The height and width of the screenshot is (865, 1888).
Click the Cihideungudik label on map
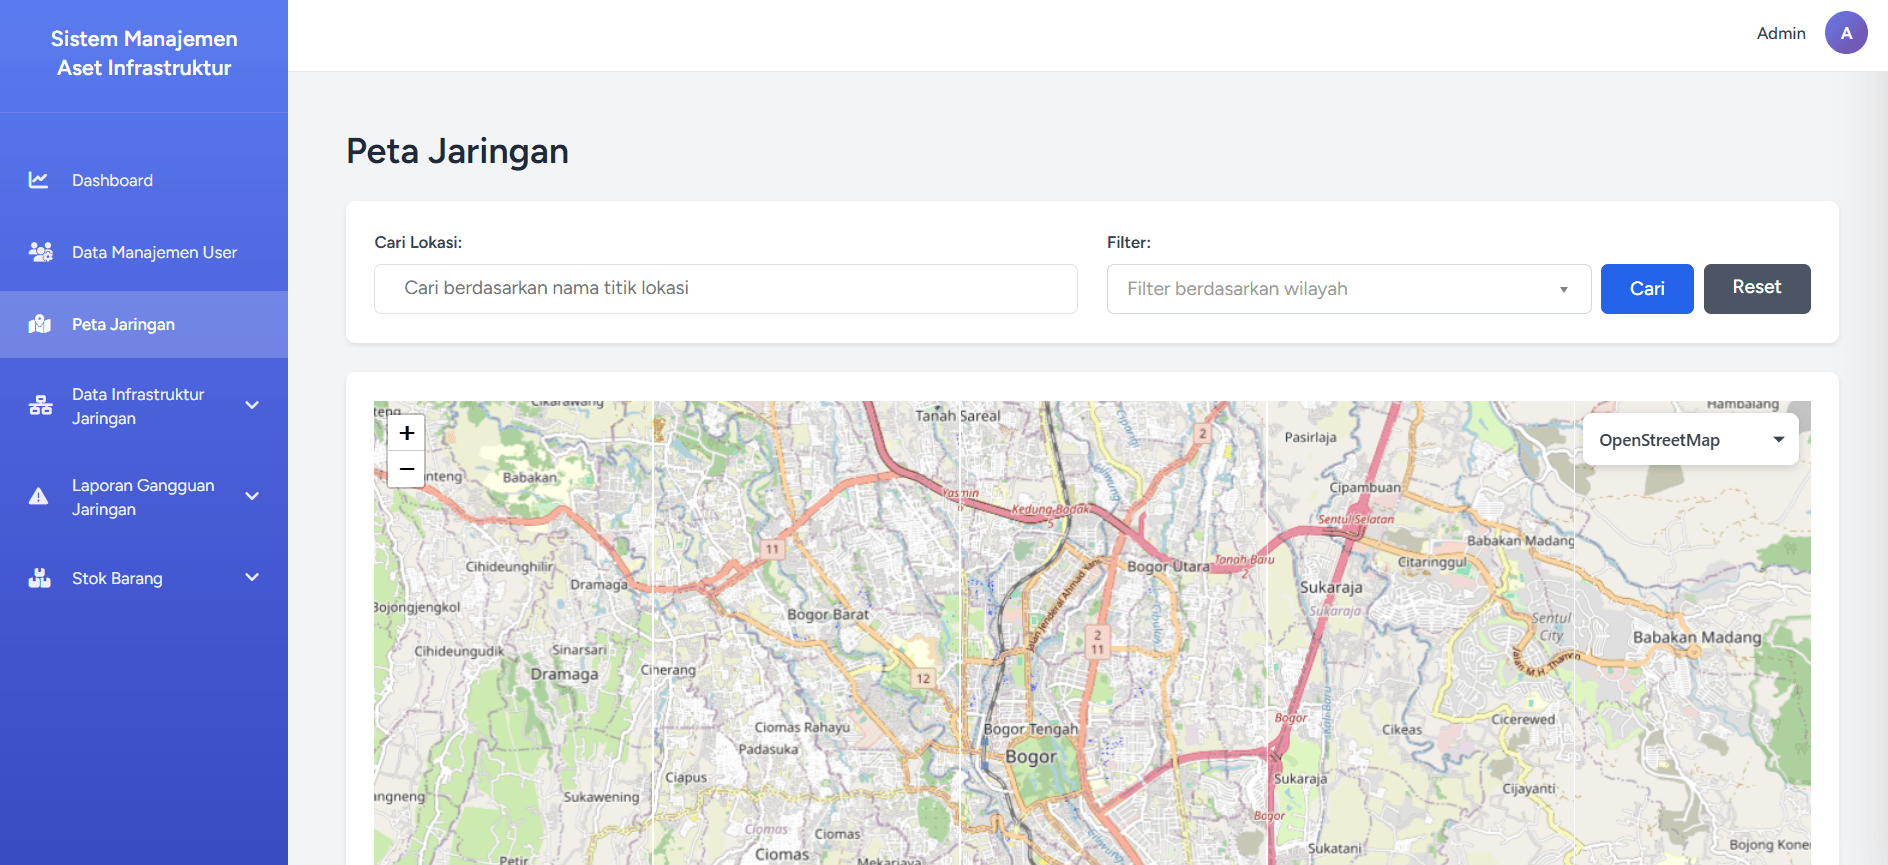(x=460, y=651)
